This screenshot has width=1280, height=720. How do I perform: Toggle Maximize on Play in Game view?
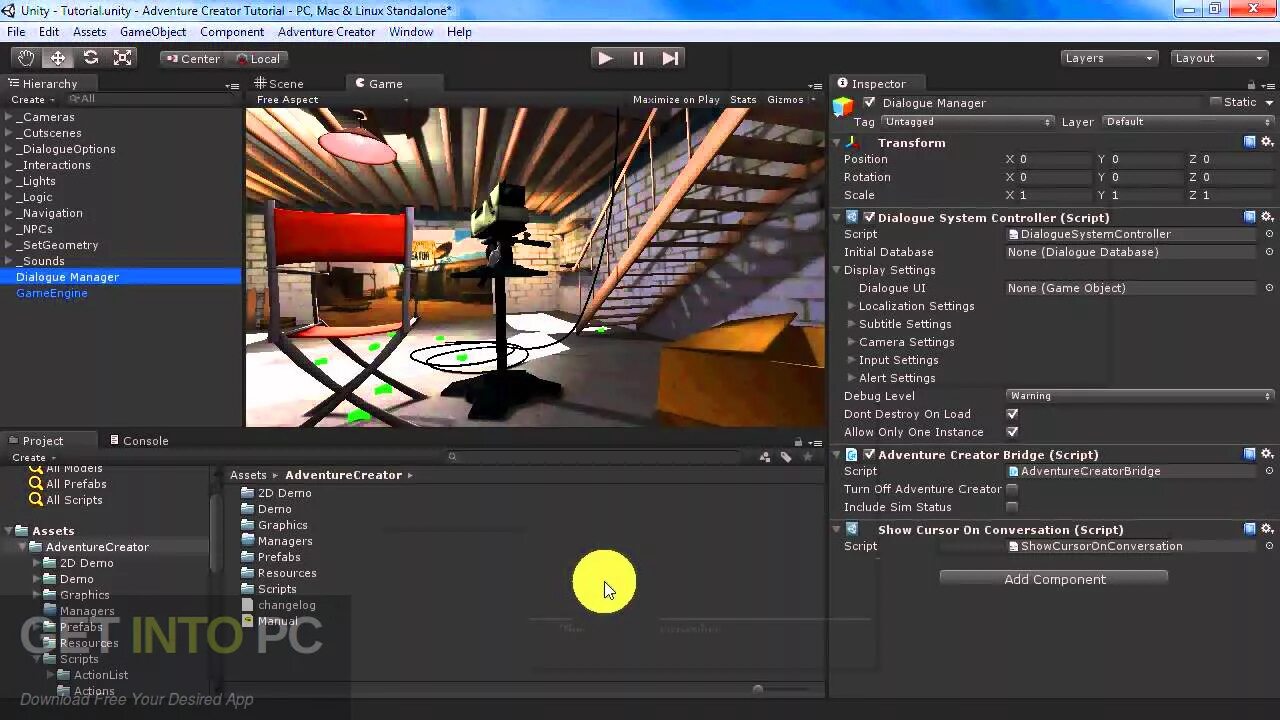(x=676, y=100)
